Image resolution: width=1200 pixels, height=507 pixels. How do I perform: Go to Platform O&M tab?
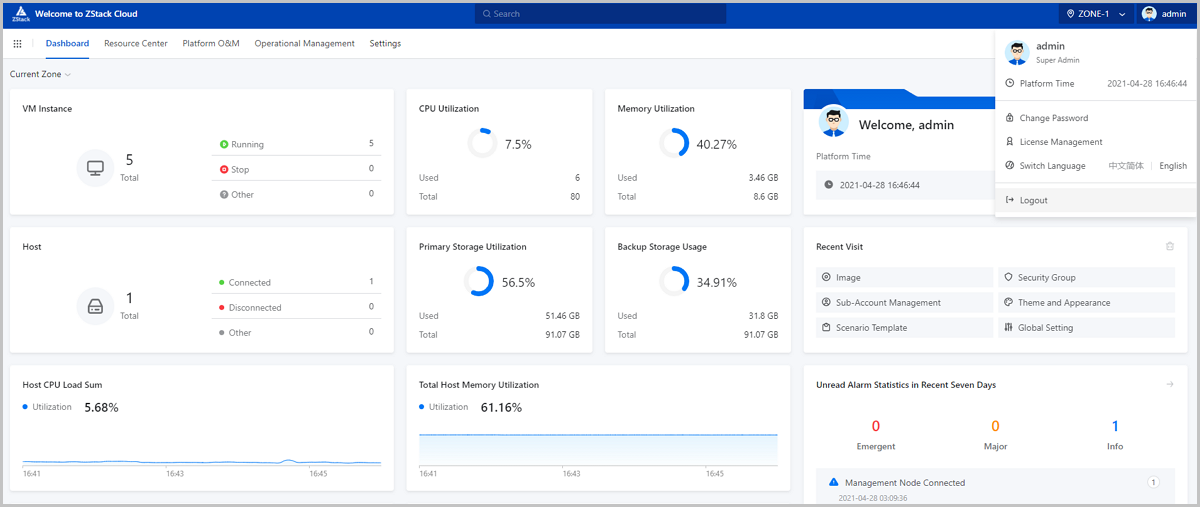(211, 44)
